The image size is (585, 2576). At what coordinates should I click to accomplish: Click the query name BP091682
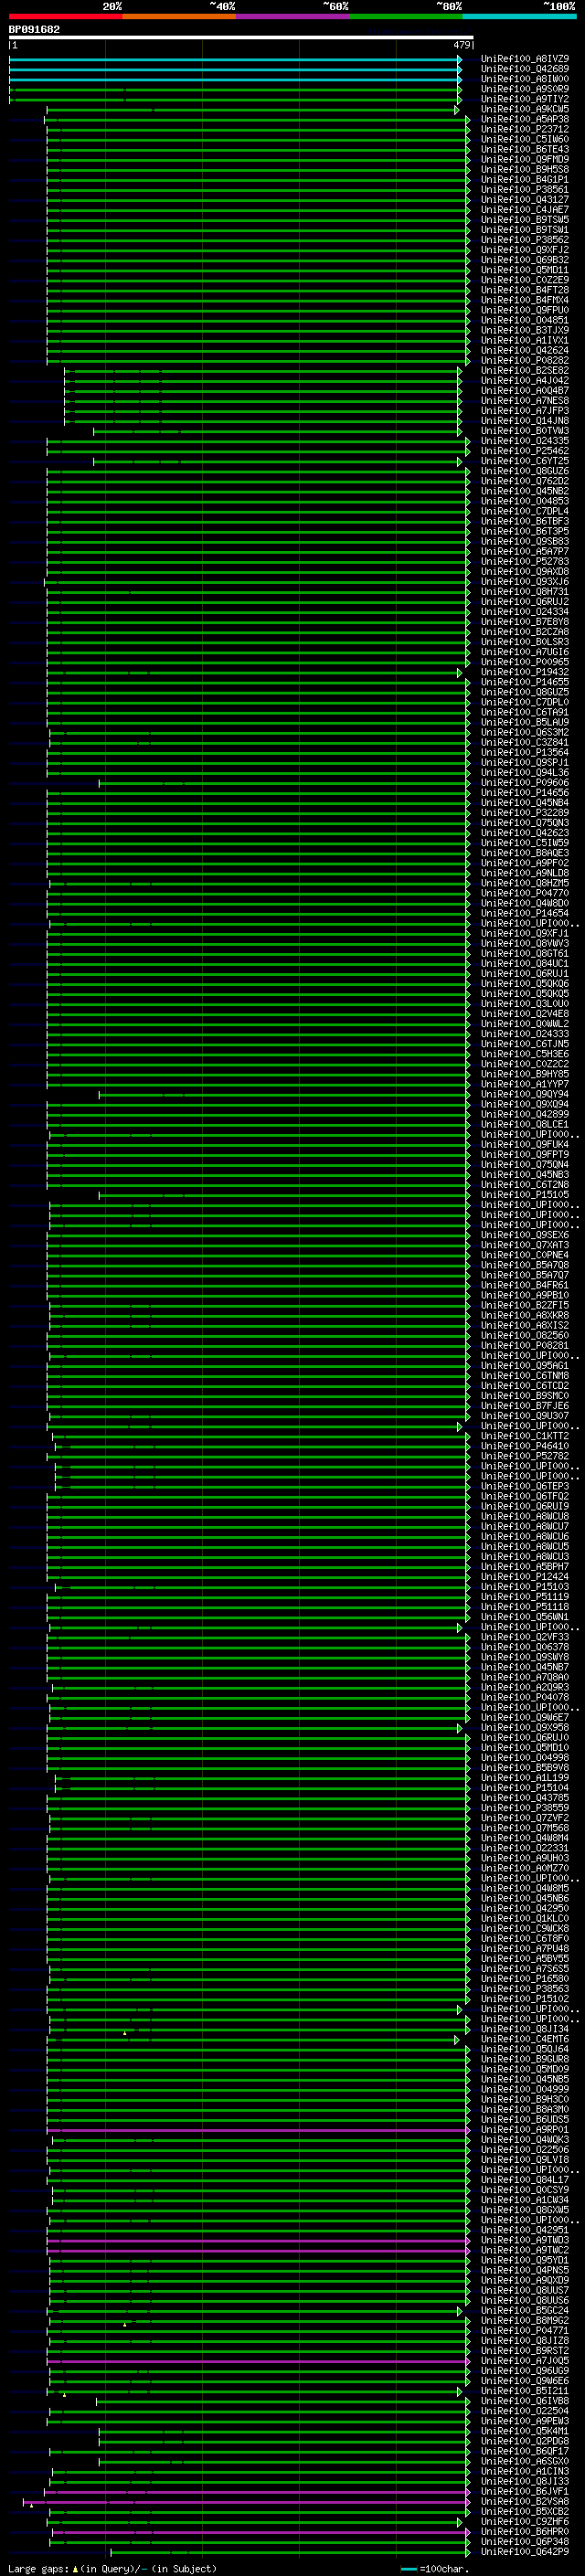34,30
